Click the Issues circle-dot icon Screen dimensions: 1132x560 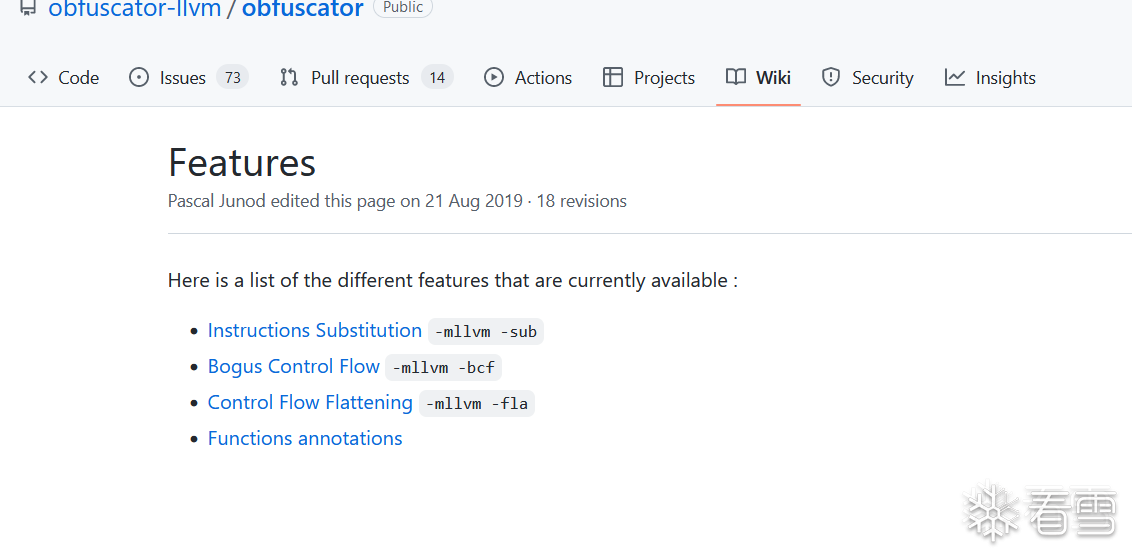coord(139,78)
